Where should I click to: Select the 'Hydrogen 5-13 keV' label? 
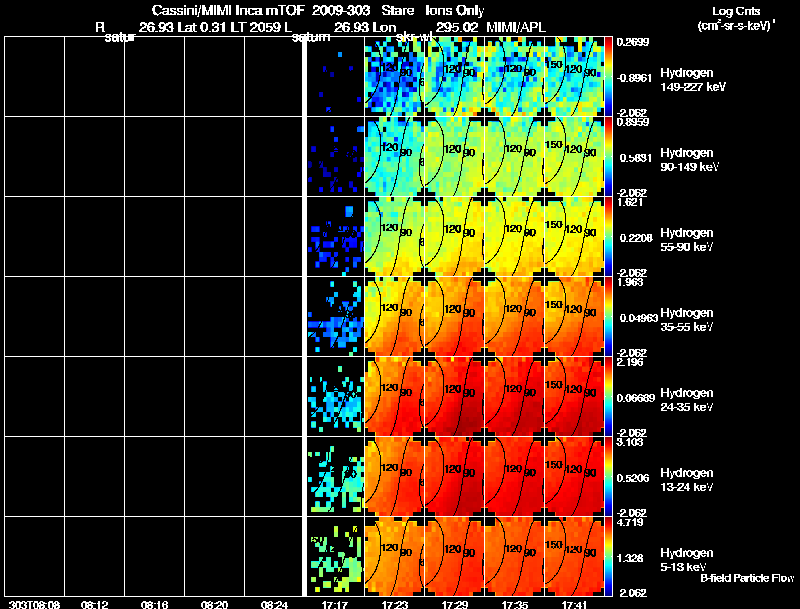pyautogui.click(x=687, y=560)
